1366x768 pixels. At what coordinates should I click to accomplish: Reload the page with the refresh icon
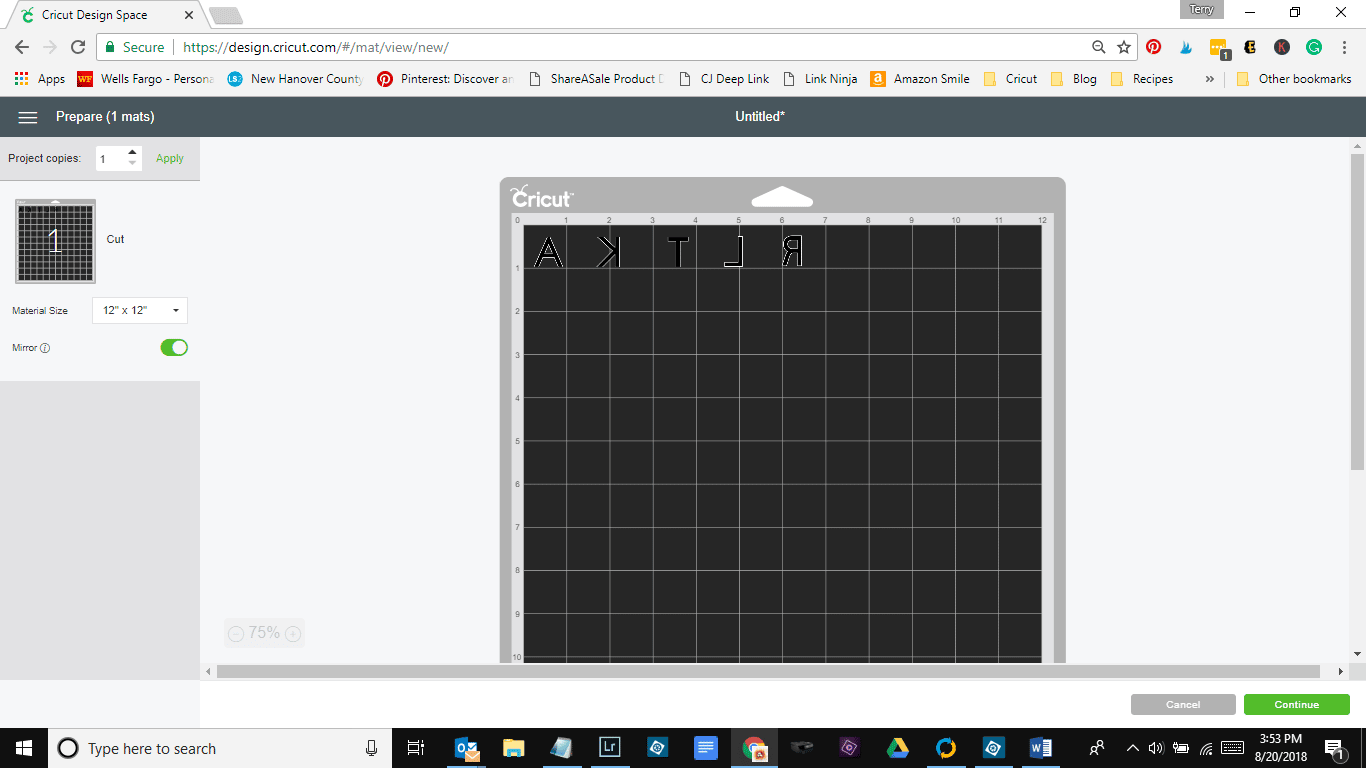tap(78, 47)
